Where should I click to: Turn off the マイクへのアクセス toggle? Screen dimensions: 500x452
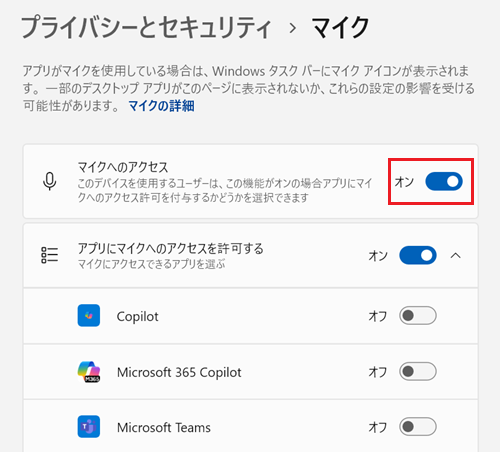tap(444, 181)
